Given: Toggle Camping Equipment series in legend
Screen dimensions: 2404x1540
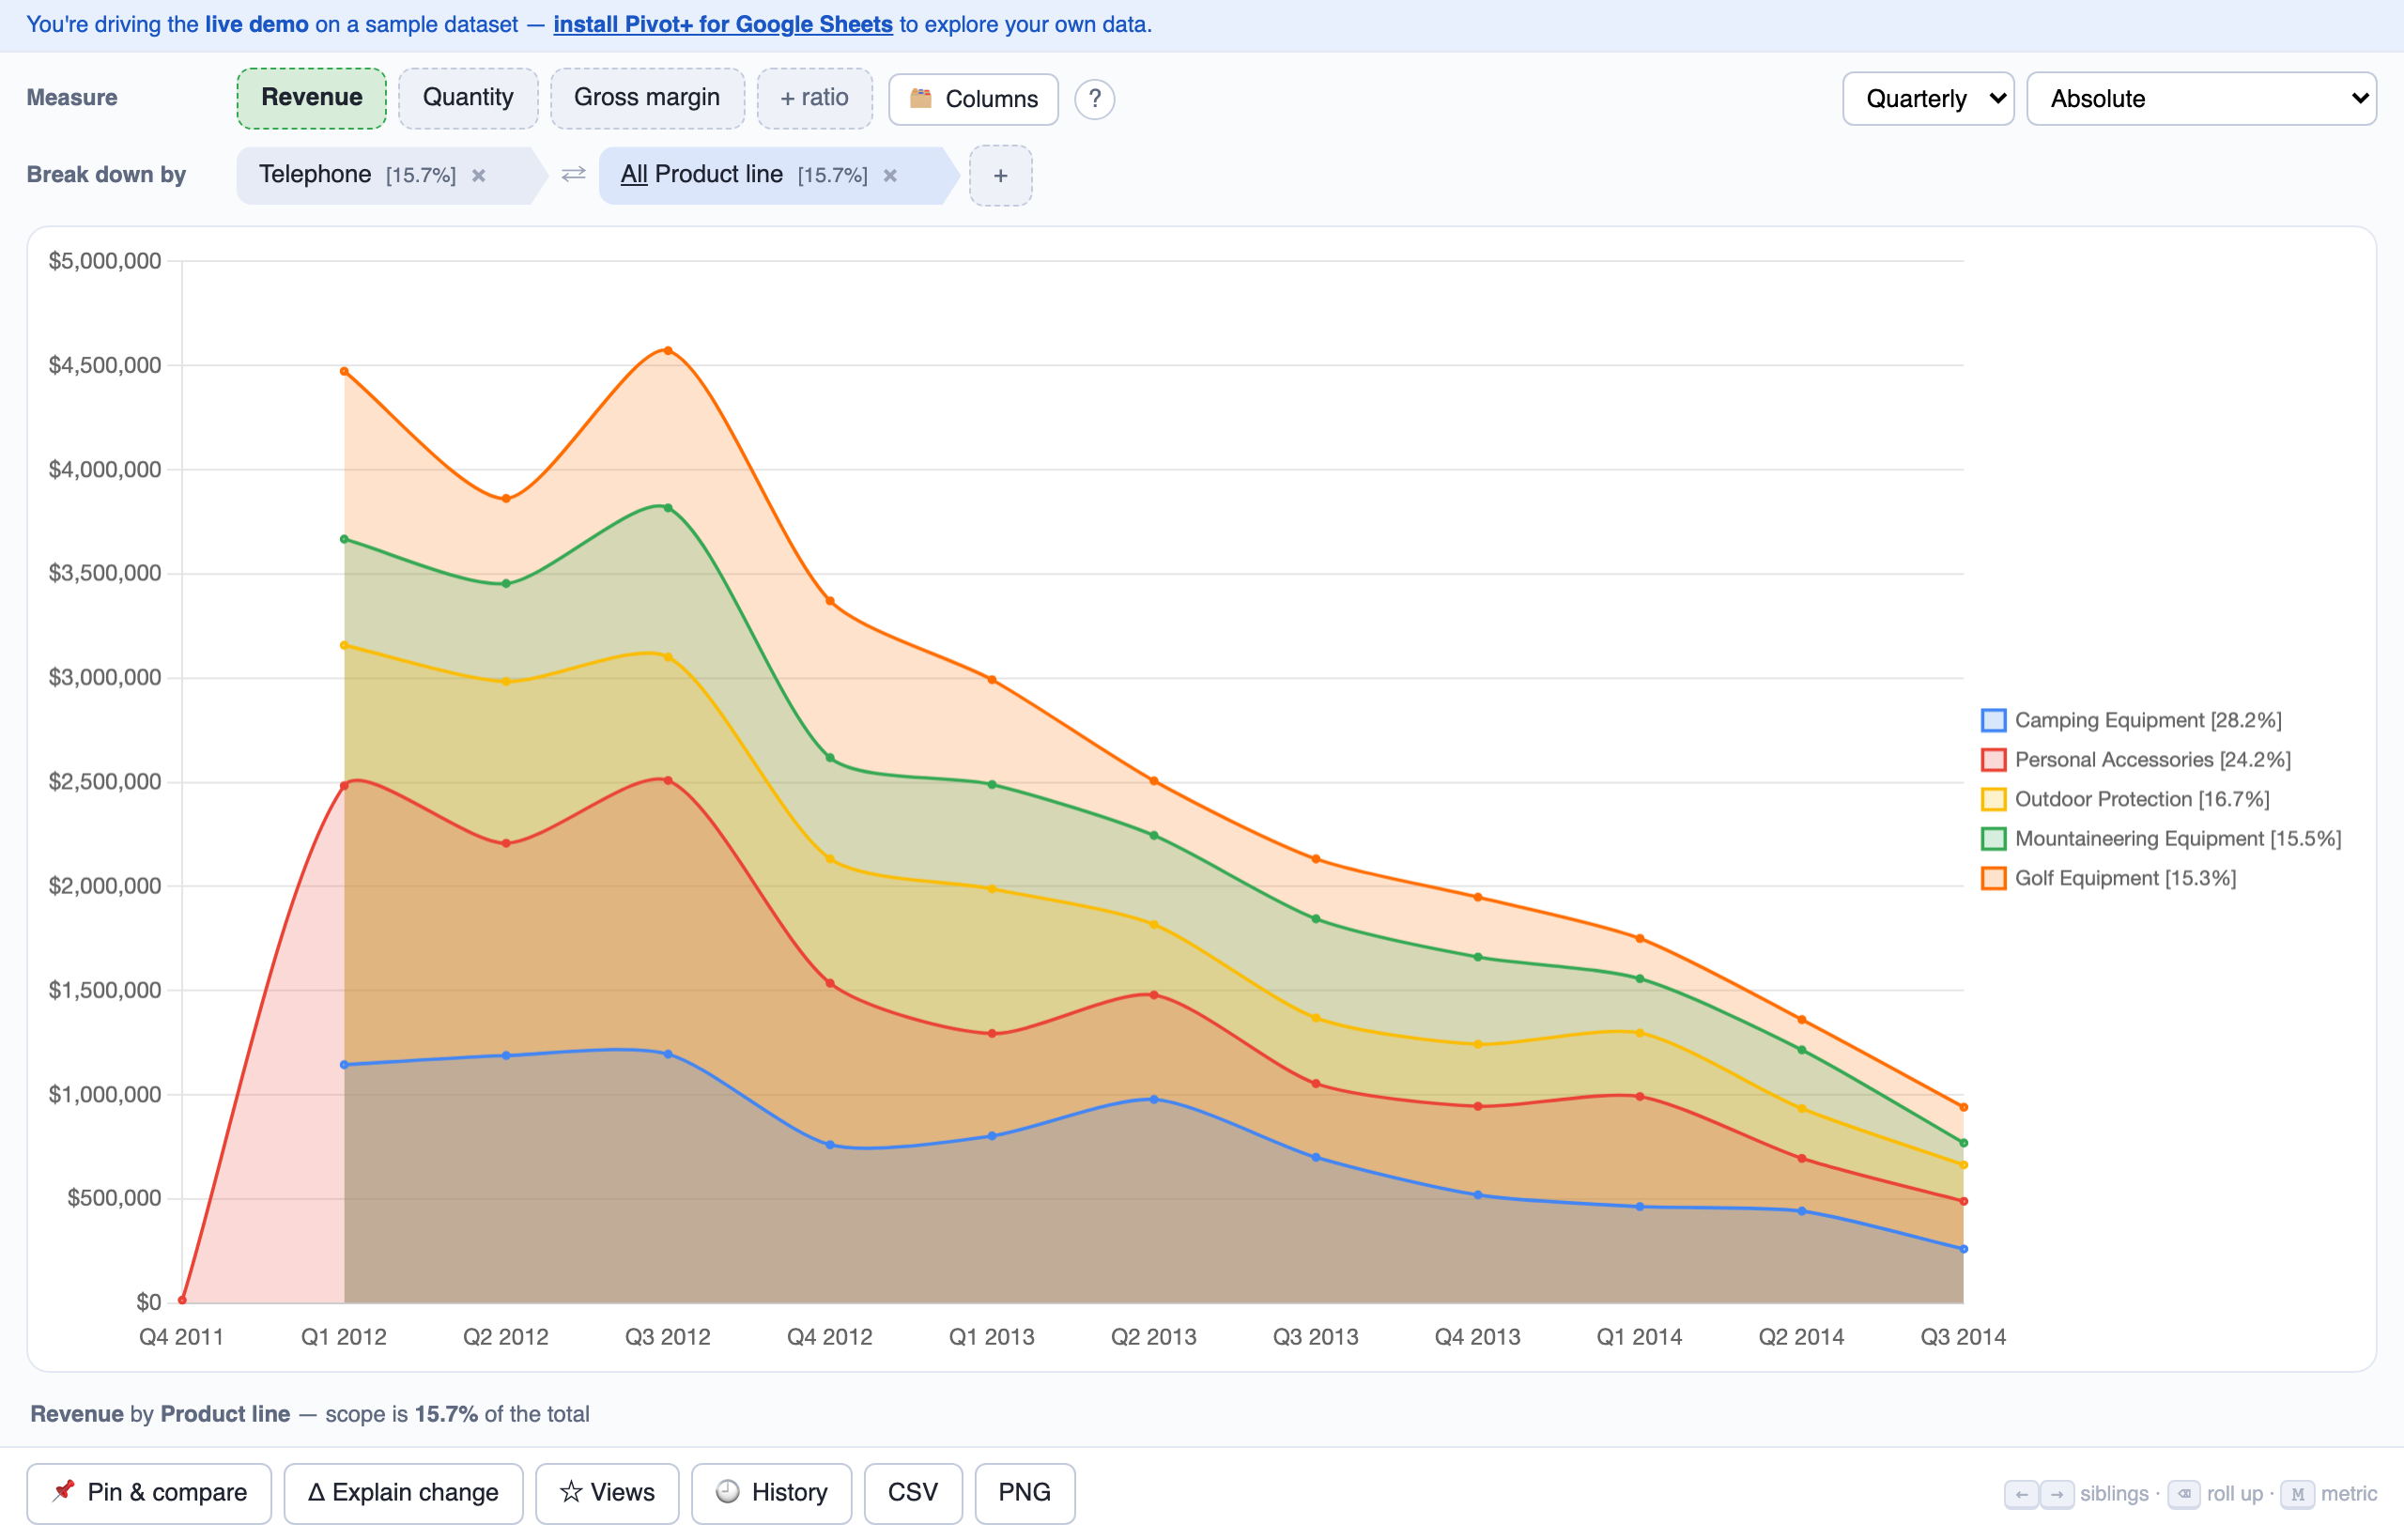Looking at the screenshot, I should coord(2130,720).
